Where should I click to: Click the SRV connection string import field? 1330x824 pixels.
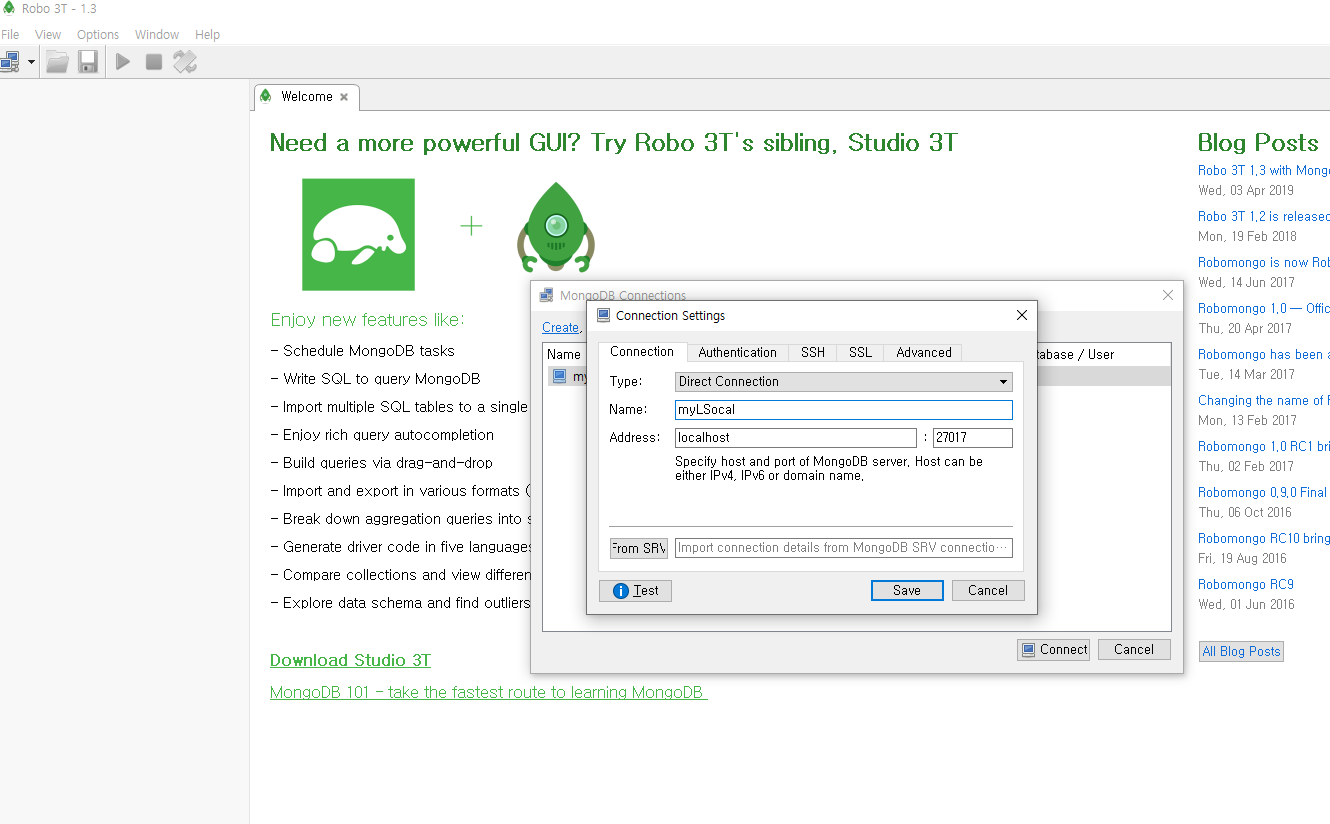[x=844, y=548]
